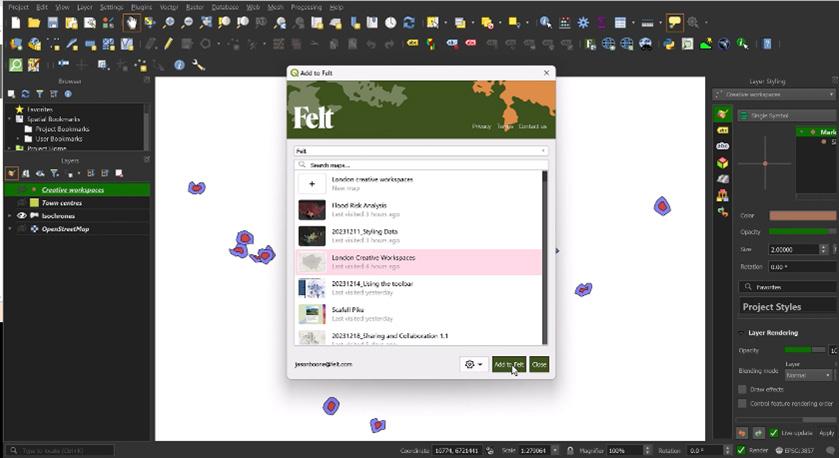Open the Python console icon
Viewport: 839px width, 458px height.
point(669,44)
